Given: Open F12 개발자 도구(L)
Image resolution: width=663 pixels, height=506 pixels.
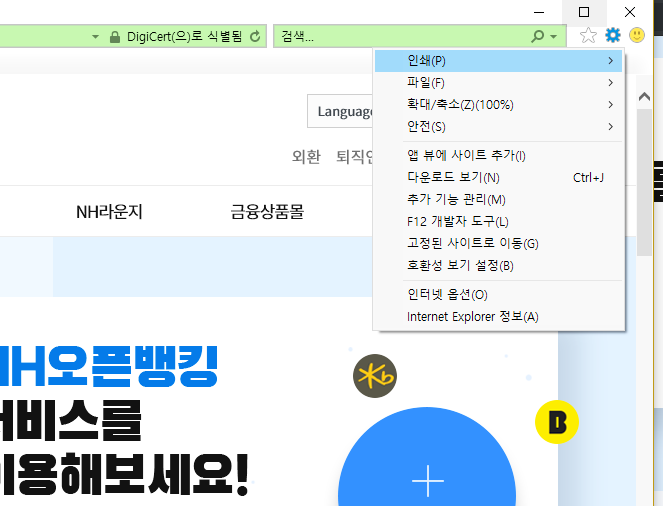Looking at the screenshot, I should (499, 222).
